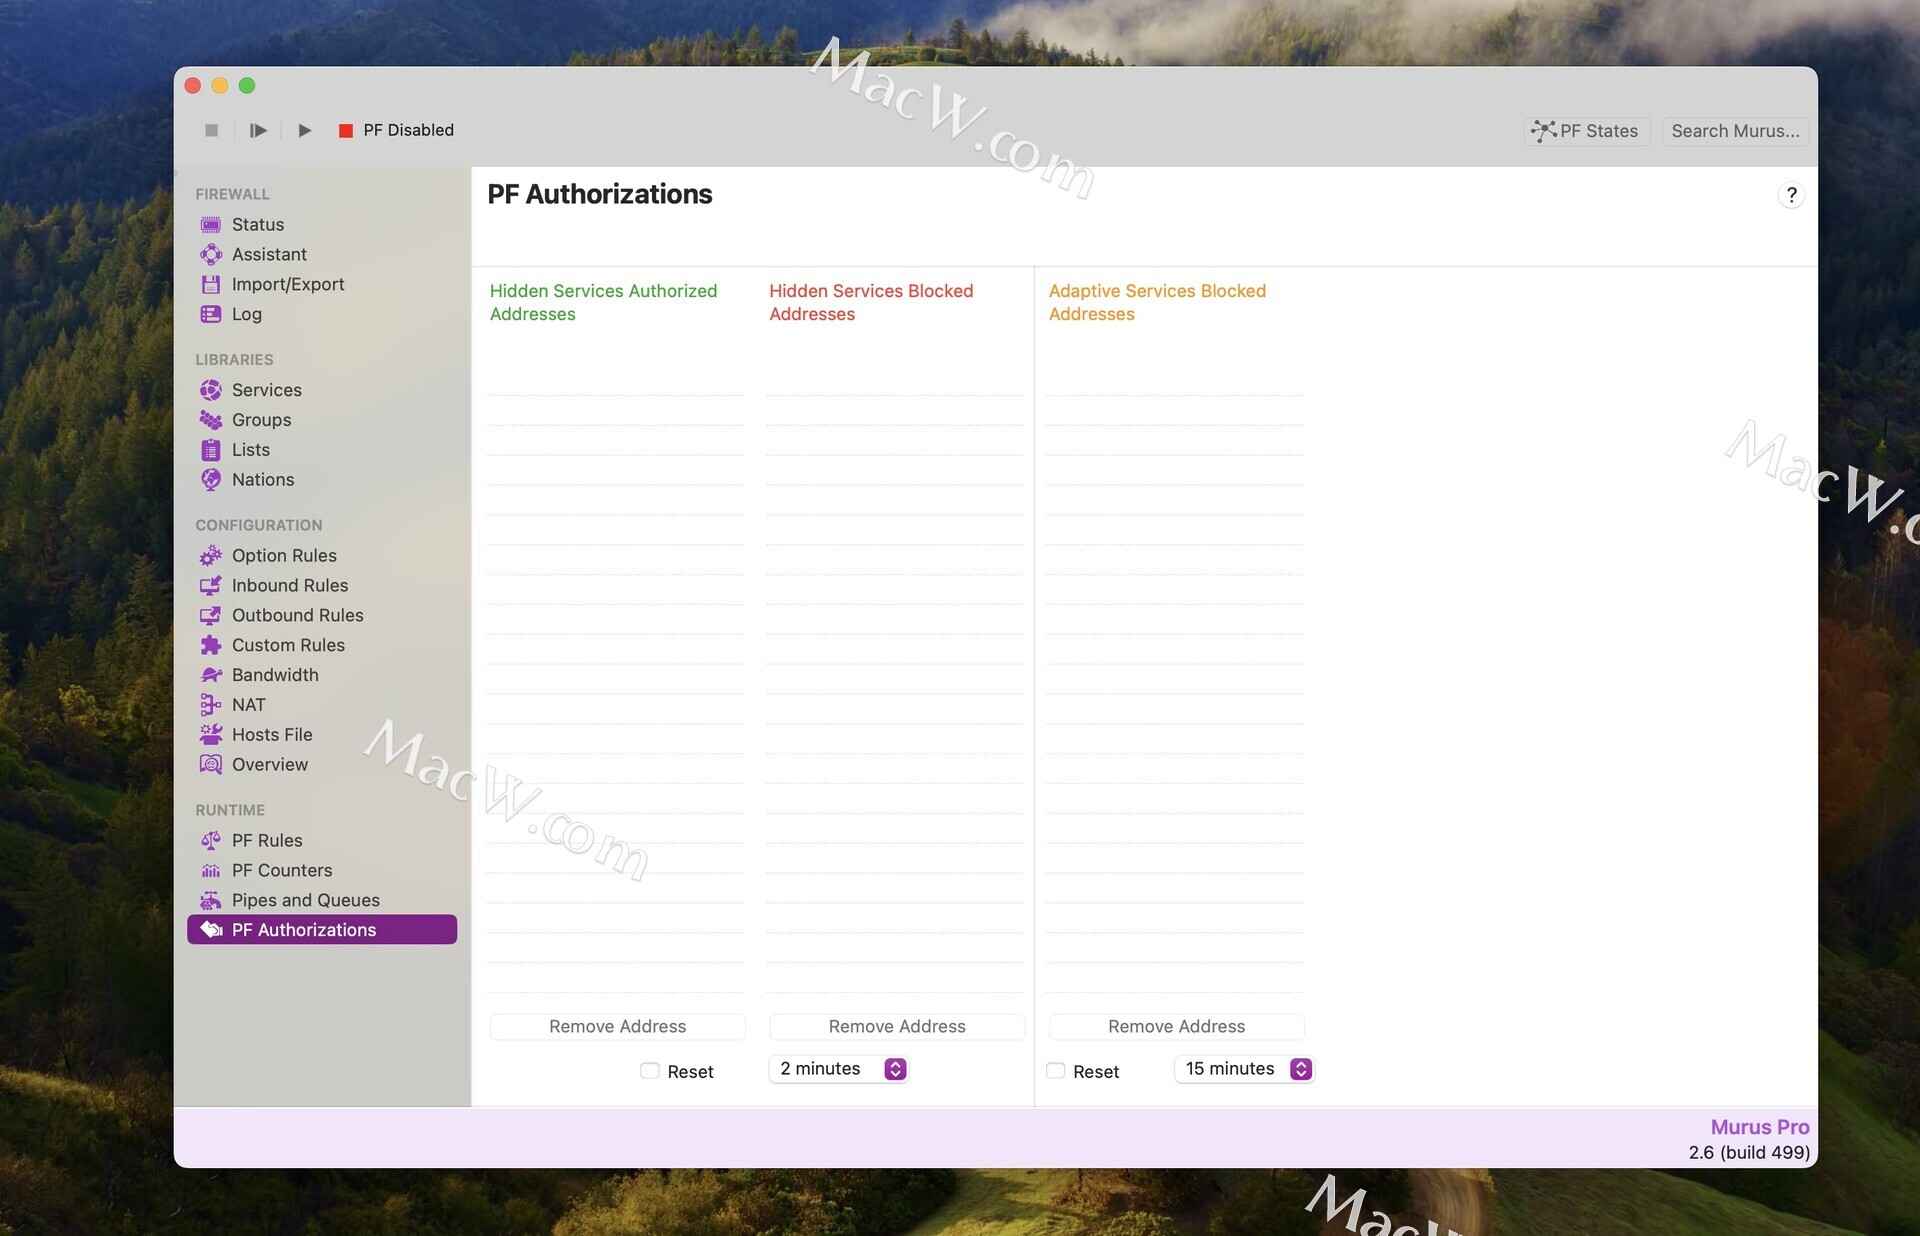The image size is (1920, 1236).
Task: Click the Bandwidth turtle icon
Action: (x=211, y=675)
